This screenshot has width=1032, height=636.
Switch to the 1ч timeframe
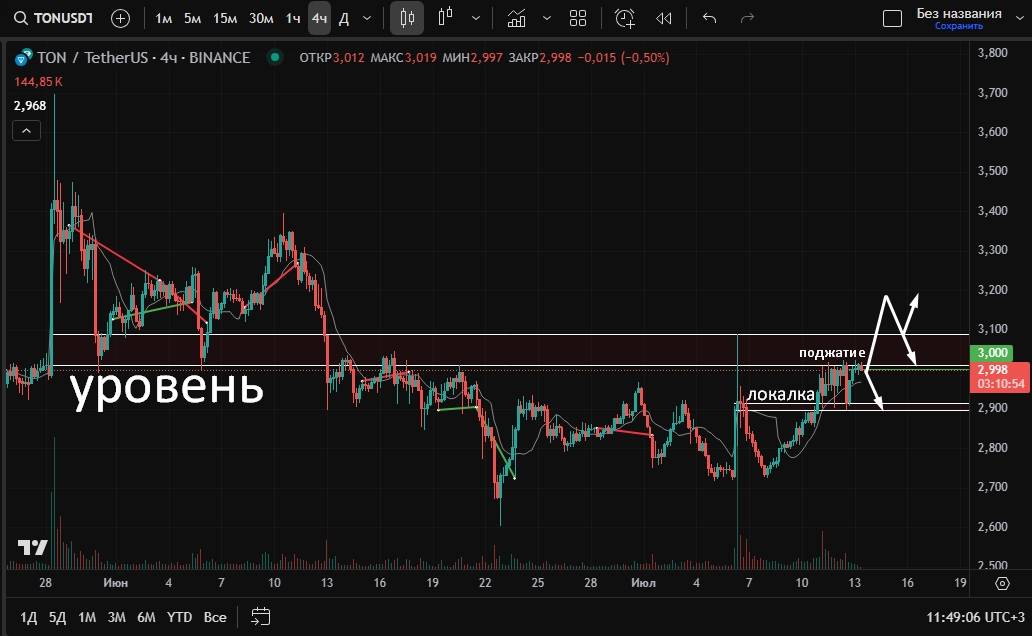(293, 18)
